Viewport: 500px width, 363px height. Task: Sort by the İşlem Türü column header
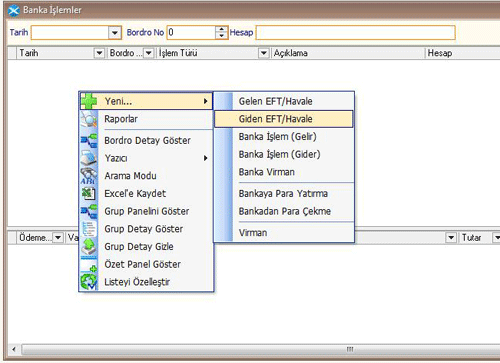point(208,53)
